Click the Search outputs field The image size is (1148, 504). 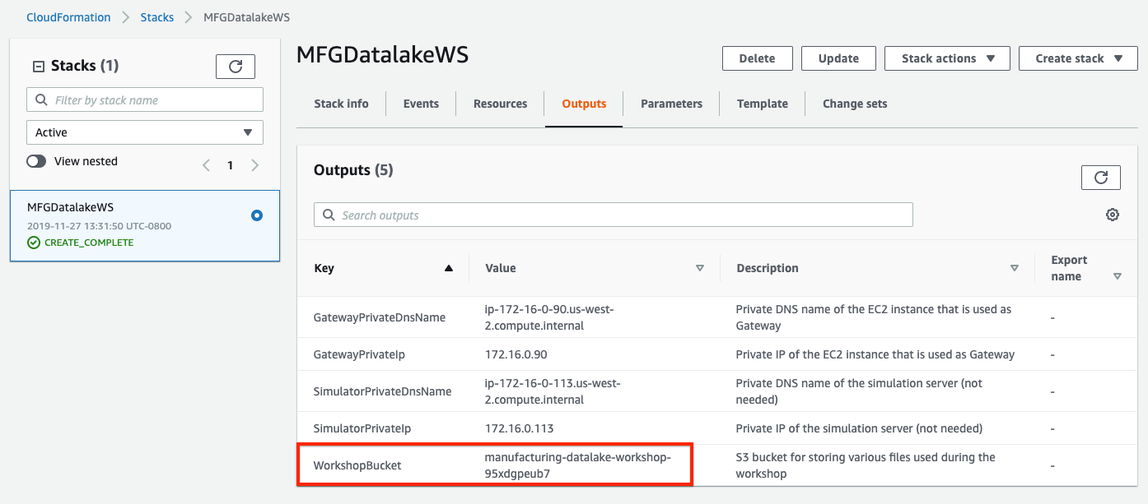(x=613, y=215)
